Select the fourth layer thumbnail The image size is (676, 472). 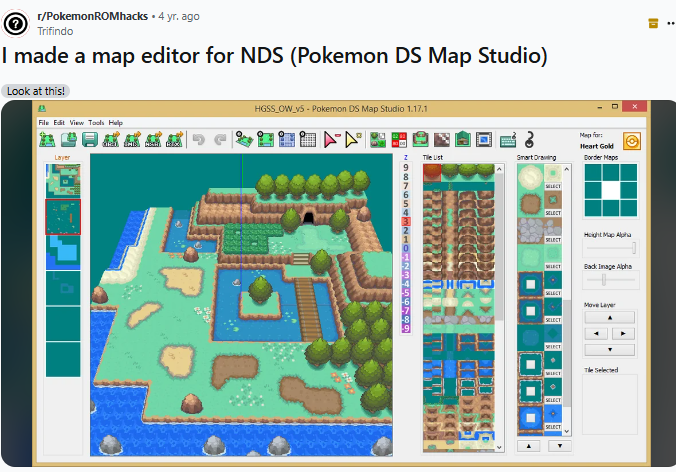(63, 288)
